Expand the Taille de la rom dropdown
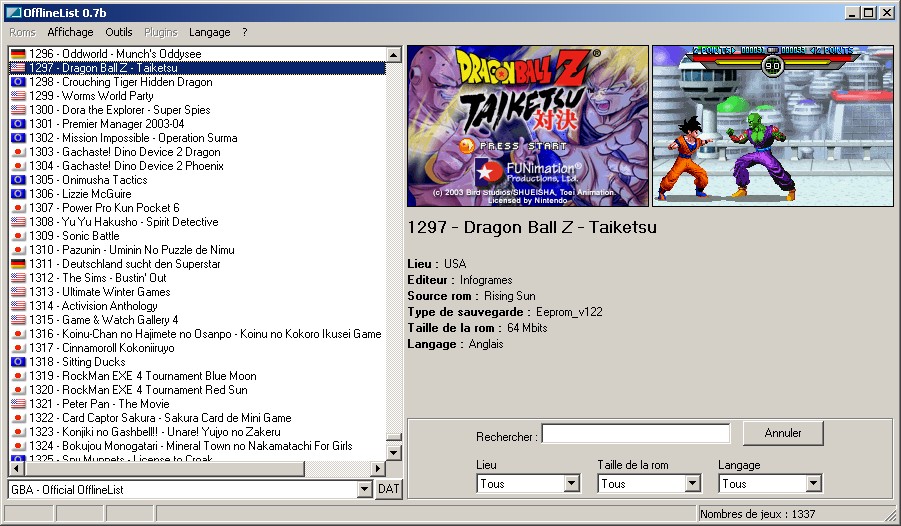 click(x=692, y=483)
